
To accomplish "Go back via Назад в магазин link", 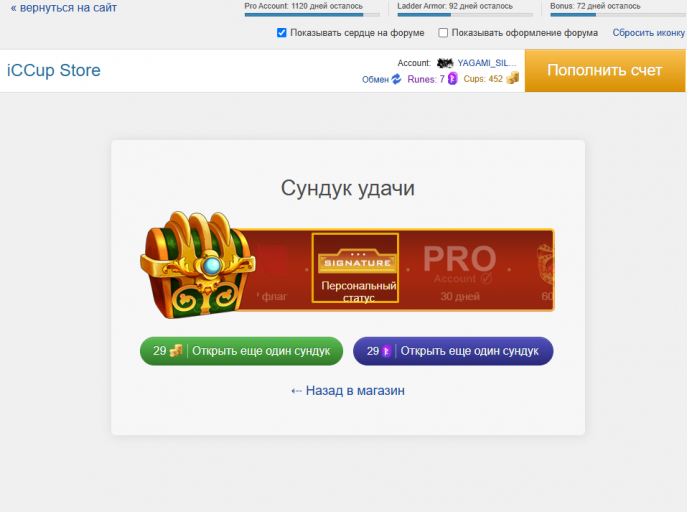I will tap(348, 390).
